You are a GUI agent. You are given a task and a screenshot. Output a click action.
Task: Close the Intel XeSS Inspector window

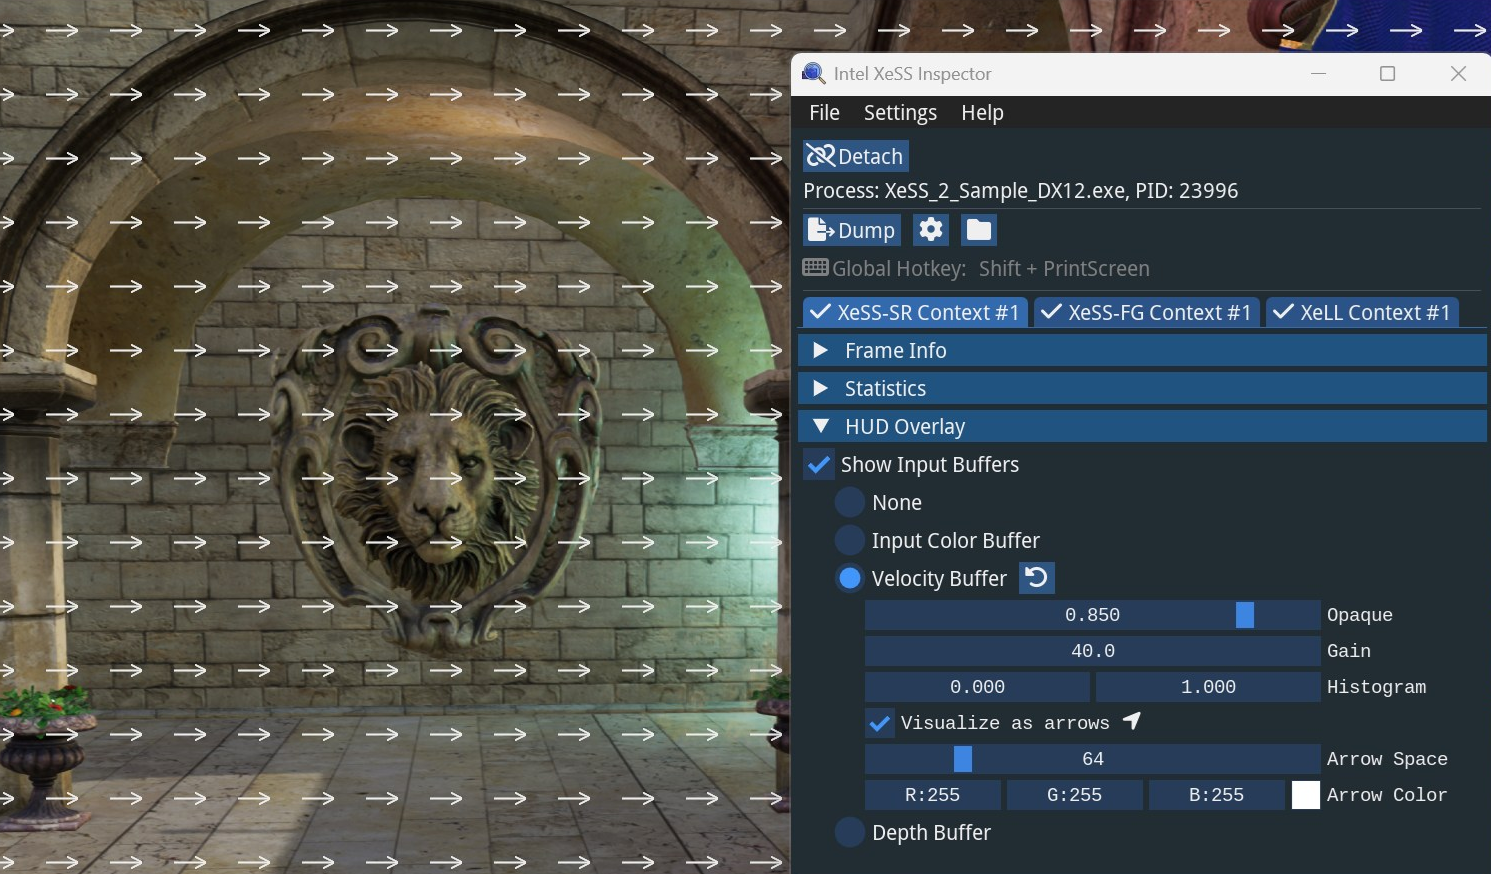(1458, 73)
